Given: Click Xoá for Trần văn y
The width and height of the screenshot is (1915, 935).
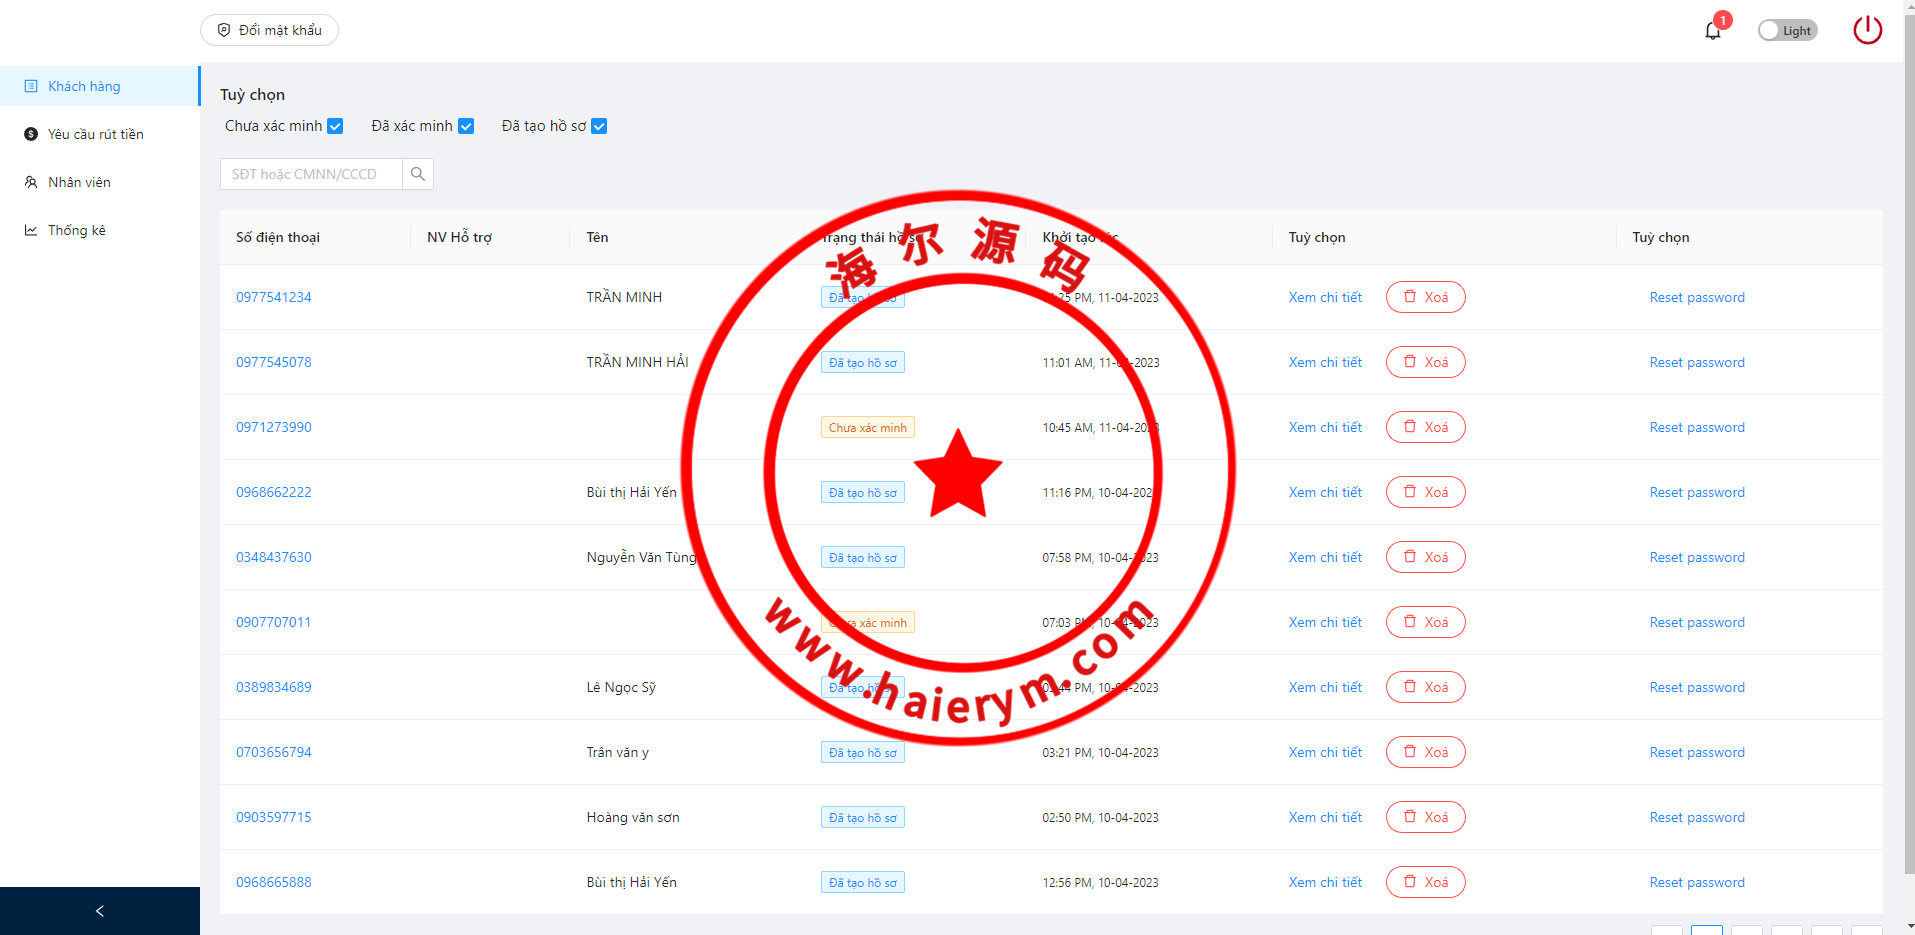Looking at the screenshot, I should click(x=1425, y=752).
